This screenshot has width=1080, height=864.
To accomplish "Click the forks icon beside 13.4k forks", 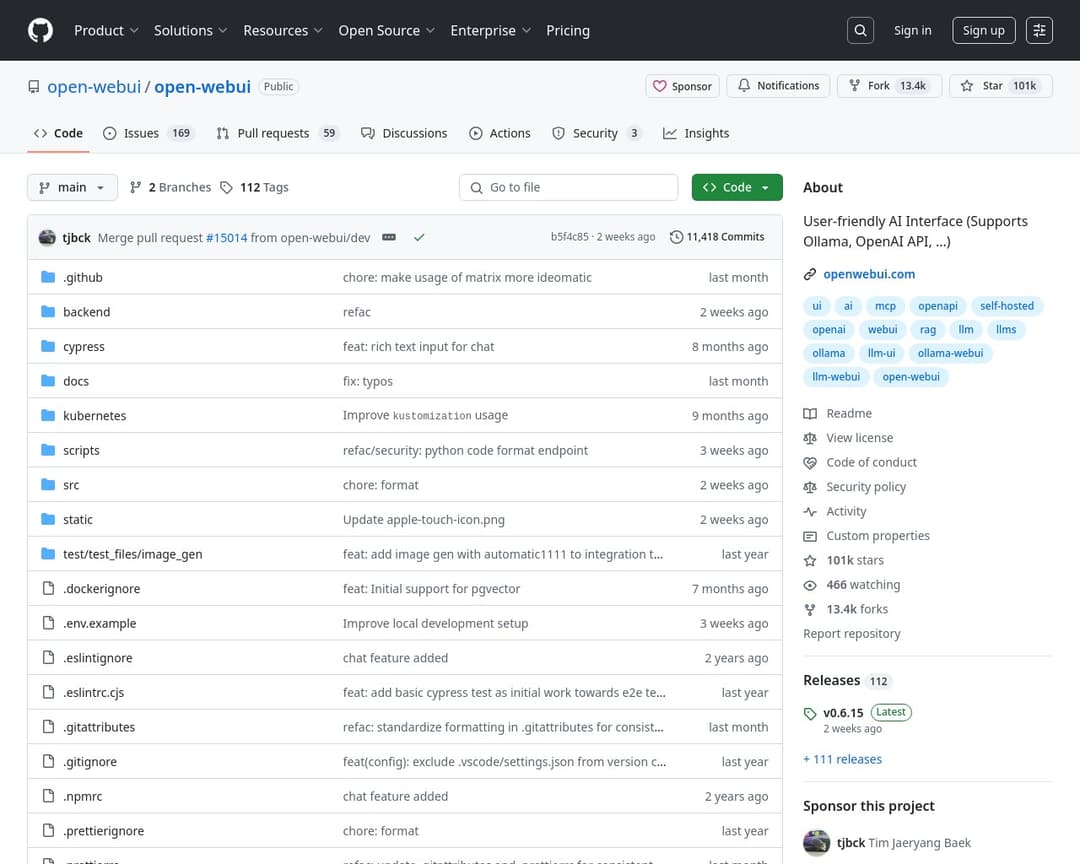I will (x=810, y=610).
